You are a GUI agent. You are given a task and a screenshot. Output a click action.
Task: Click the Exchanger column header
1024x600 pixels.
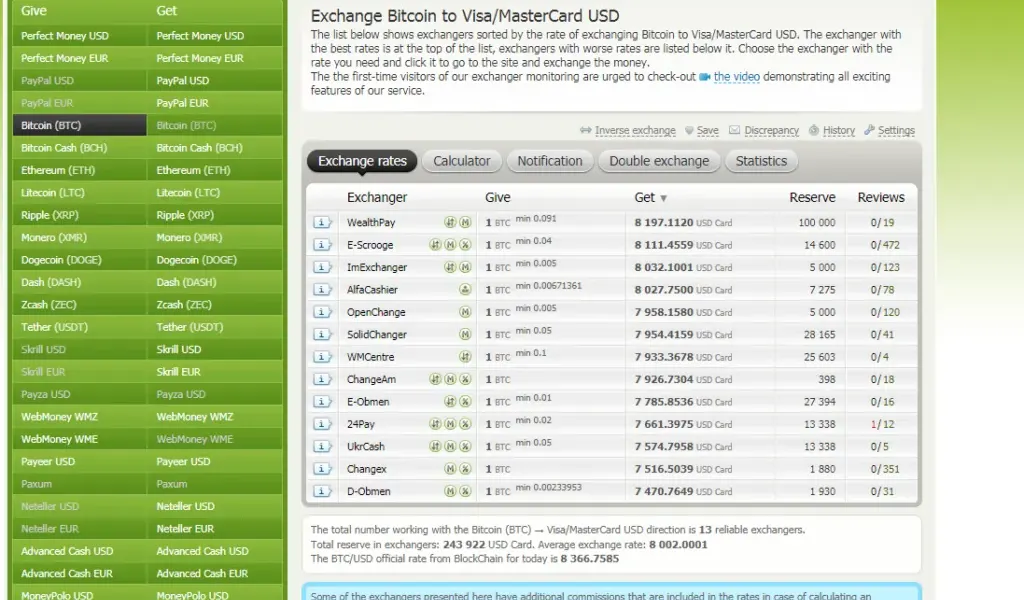click(377, 197)
